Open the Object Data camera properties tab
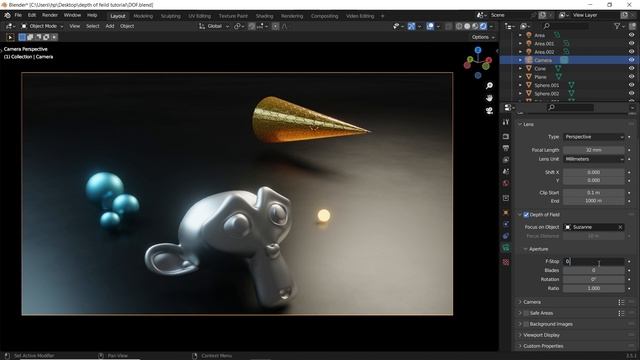Viewport: 640px width, 360px height. coord(506,247)
